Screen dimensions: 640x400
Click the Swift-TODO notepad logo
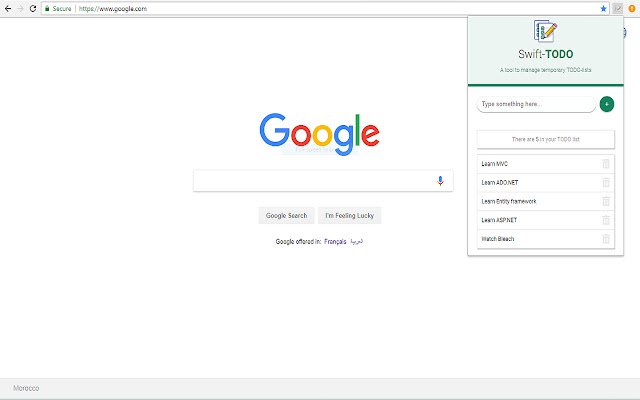545,31
